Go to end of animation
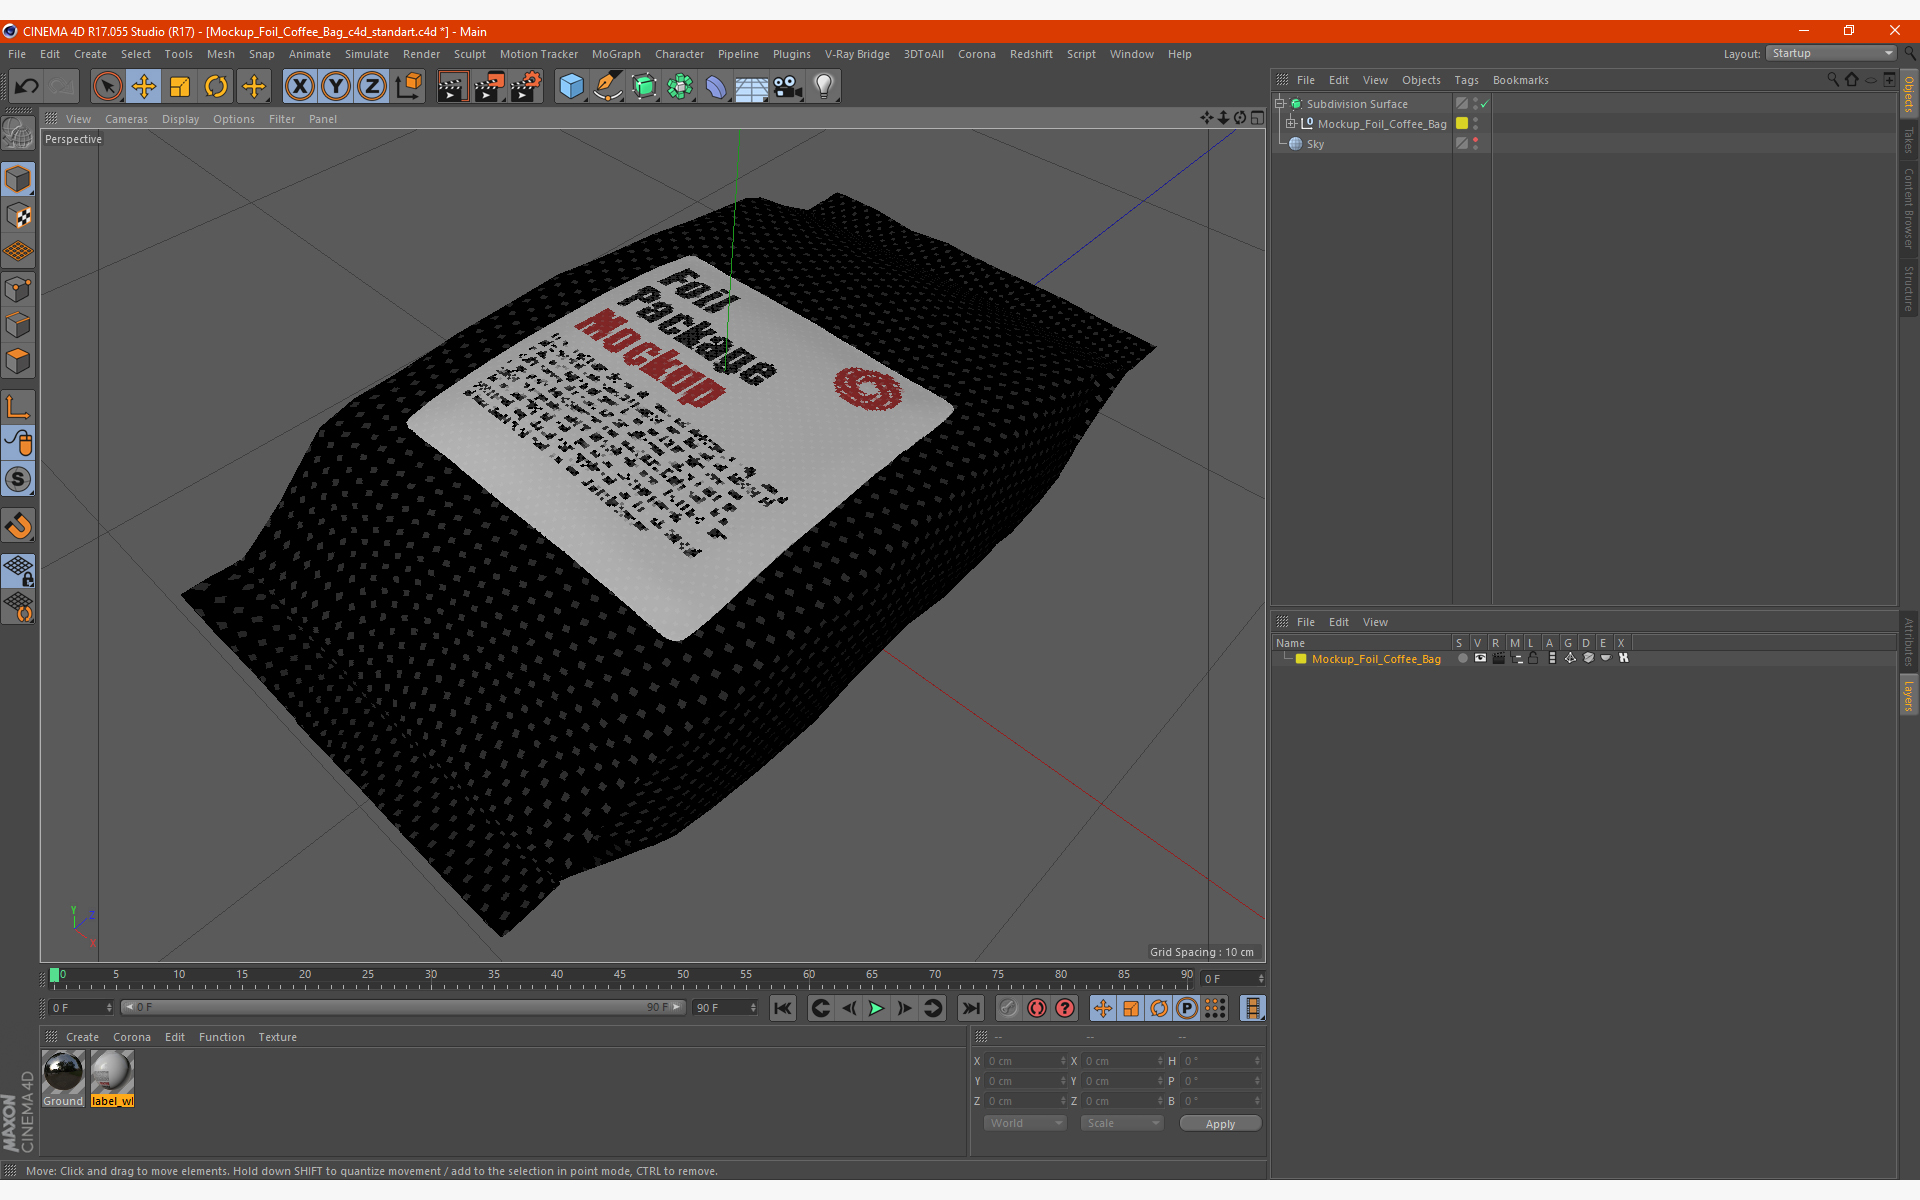This screenshot has width=1920, height=1200. point(970,1008)
